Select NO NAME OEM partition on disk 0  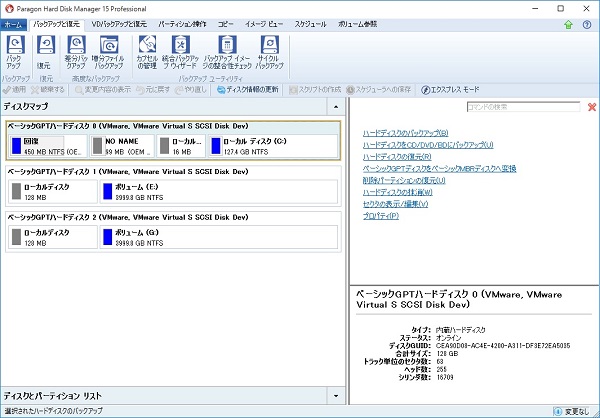(x=122, y=146)
